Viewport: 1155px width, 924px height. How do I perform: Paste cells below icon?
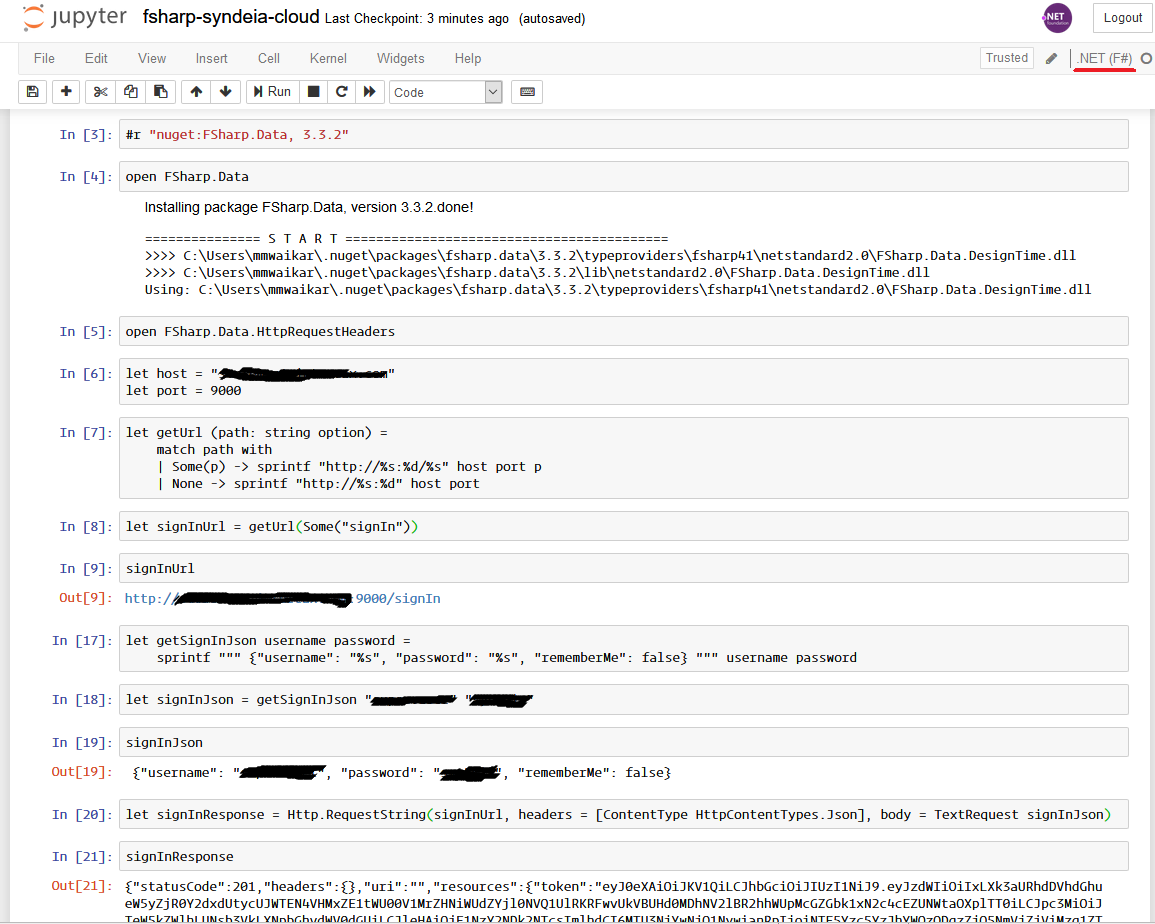click(x=161, y=92)
